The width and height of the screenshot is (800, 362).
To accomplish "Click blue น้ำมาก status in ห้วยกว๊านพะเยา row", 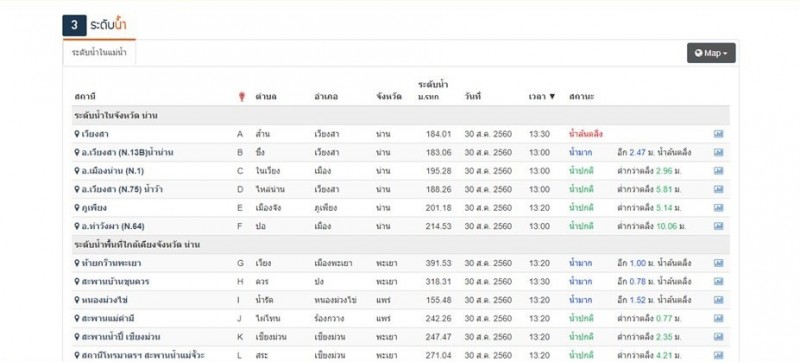I will [581, 263].
